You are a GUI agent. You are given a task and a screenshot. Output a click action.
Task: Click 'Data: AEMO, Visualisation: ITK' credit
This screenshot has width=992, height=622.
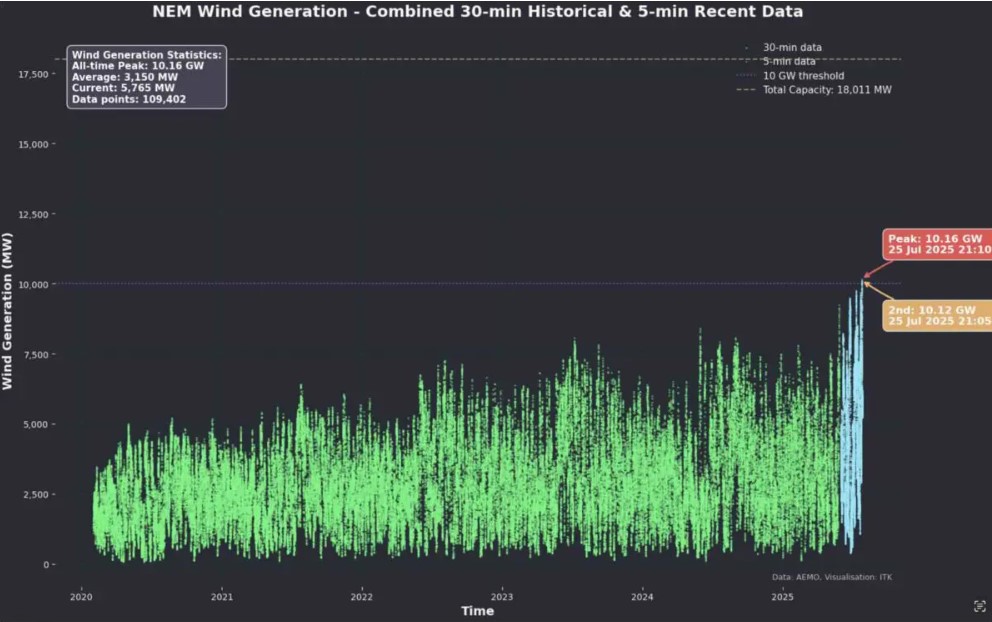coord(832,577)
